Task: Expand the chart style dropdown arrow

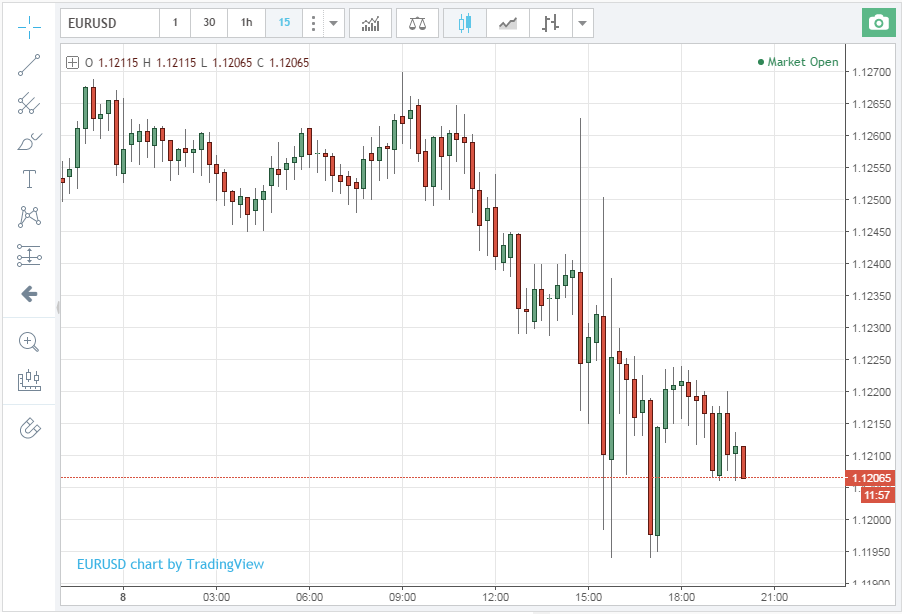Action: (583, 24)
